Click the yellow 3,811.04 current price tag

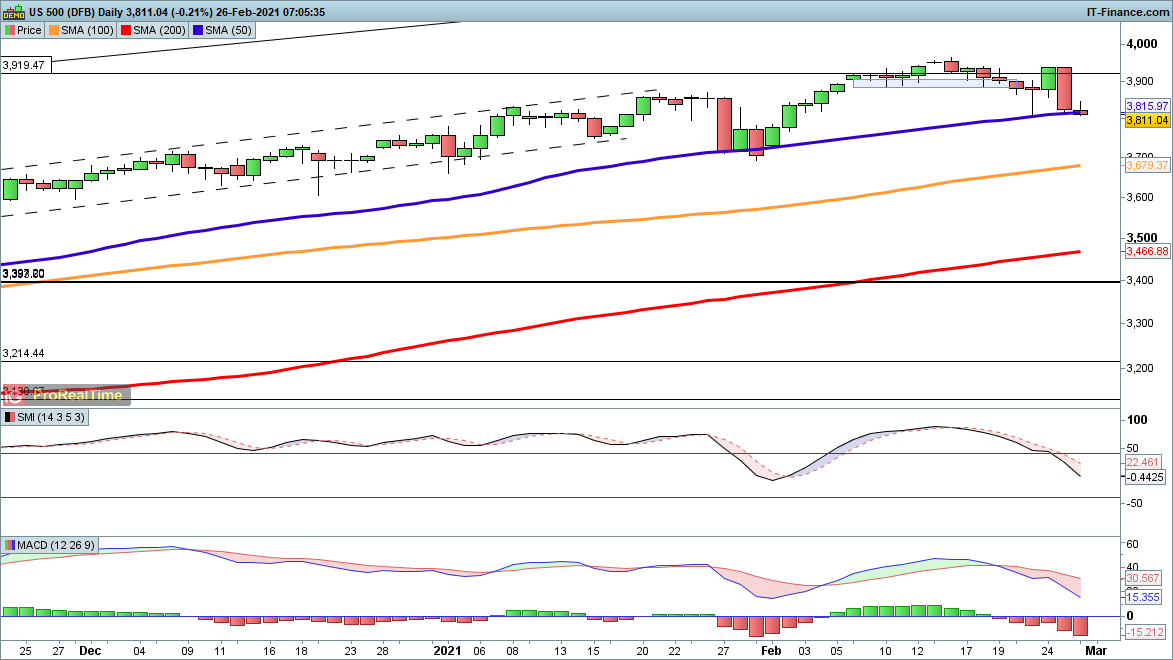tap(1147, 120)
